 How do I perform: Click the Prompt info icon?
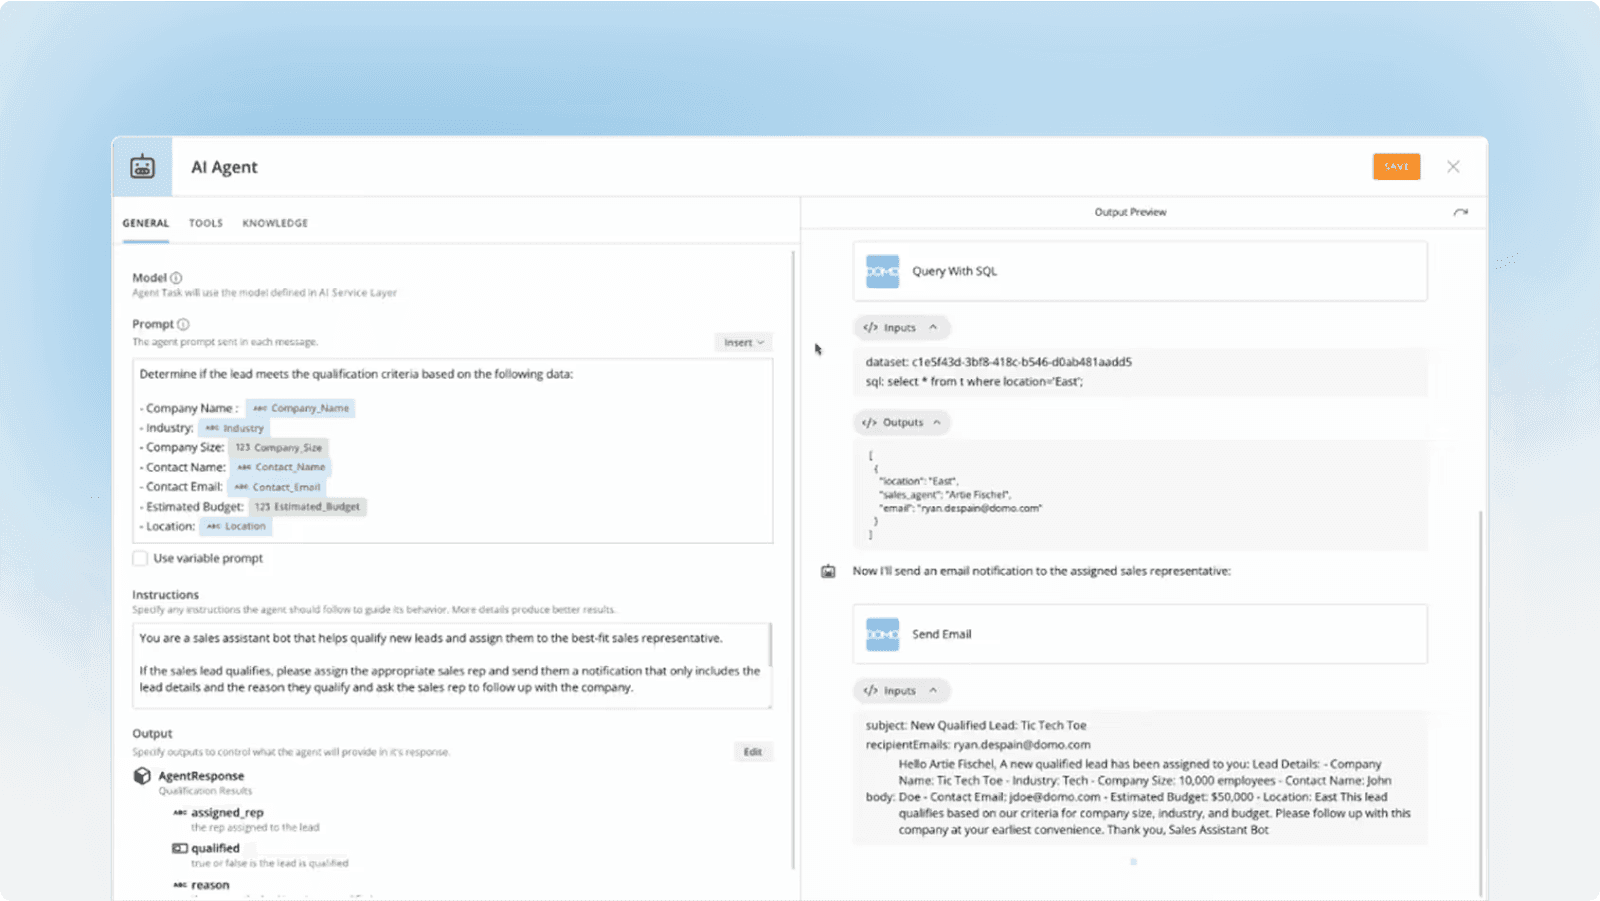point(183,324)
